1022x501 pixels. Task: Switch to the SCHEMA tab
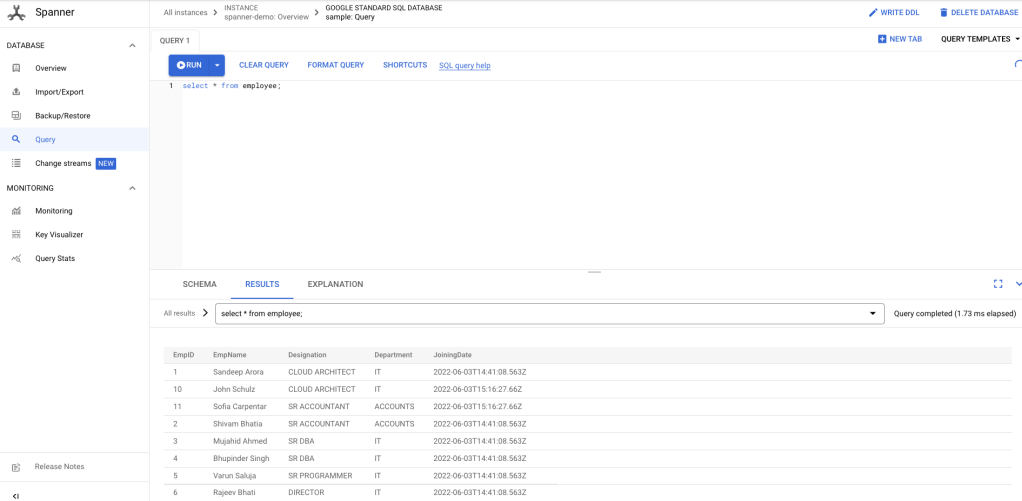[x=199, y=284]
